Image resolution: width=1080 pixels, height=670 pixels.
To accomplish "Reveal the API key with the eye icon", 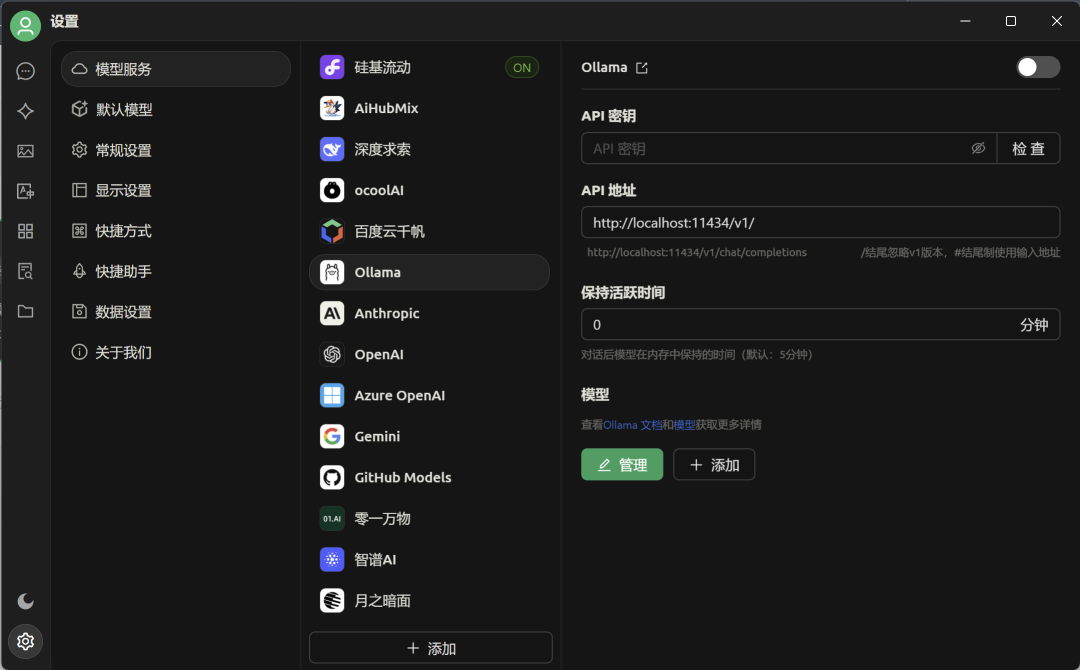I will point(978,148).
